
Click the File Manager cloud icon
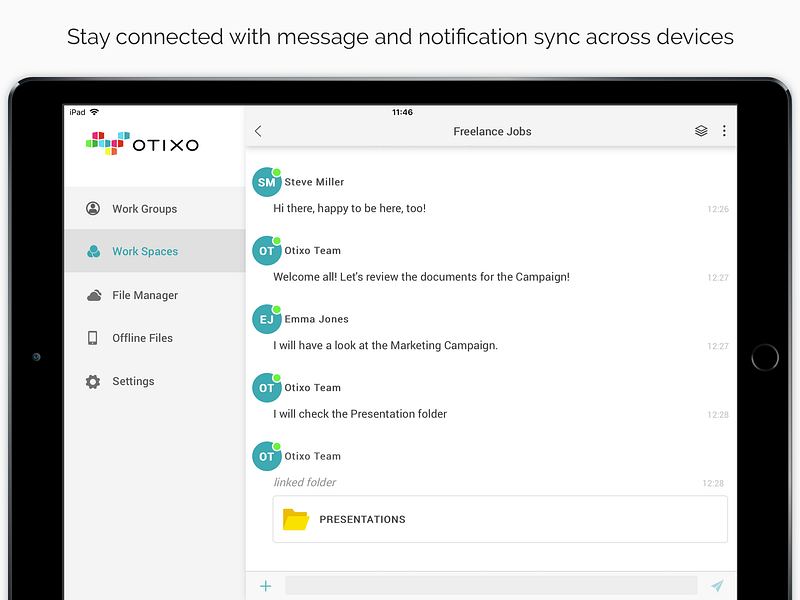click(94, 295)
